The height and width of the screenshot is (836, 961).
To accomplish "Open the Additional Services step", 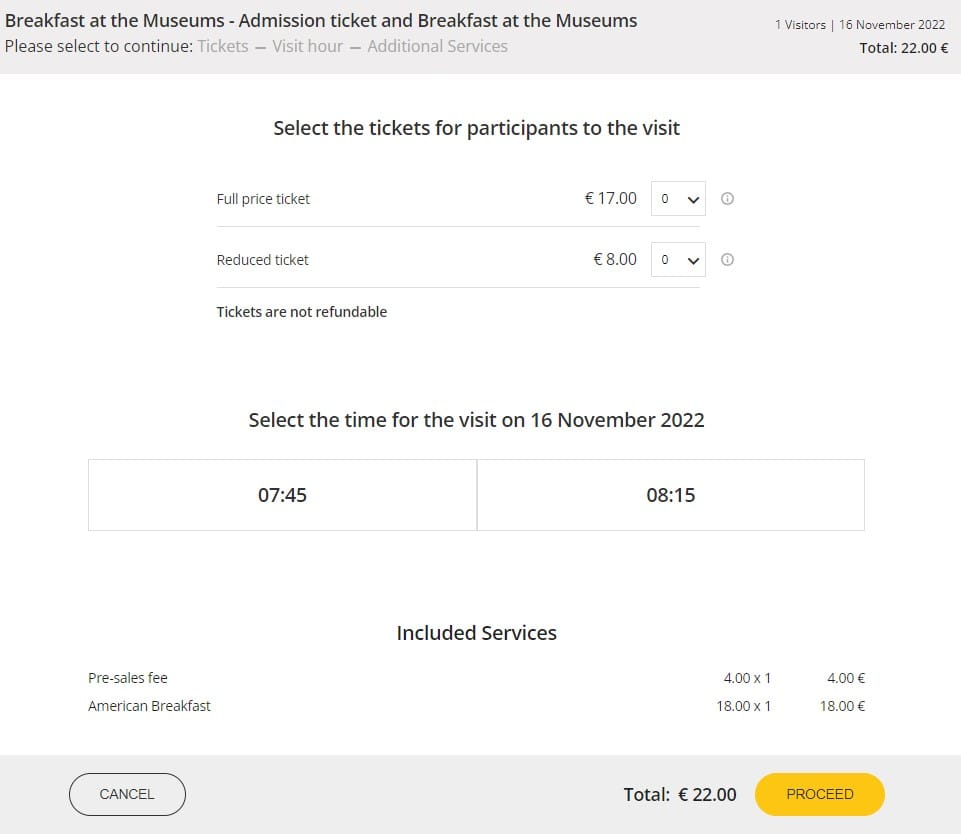I will [x=437, y=46].
